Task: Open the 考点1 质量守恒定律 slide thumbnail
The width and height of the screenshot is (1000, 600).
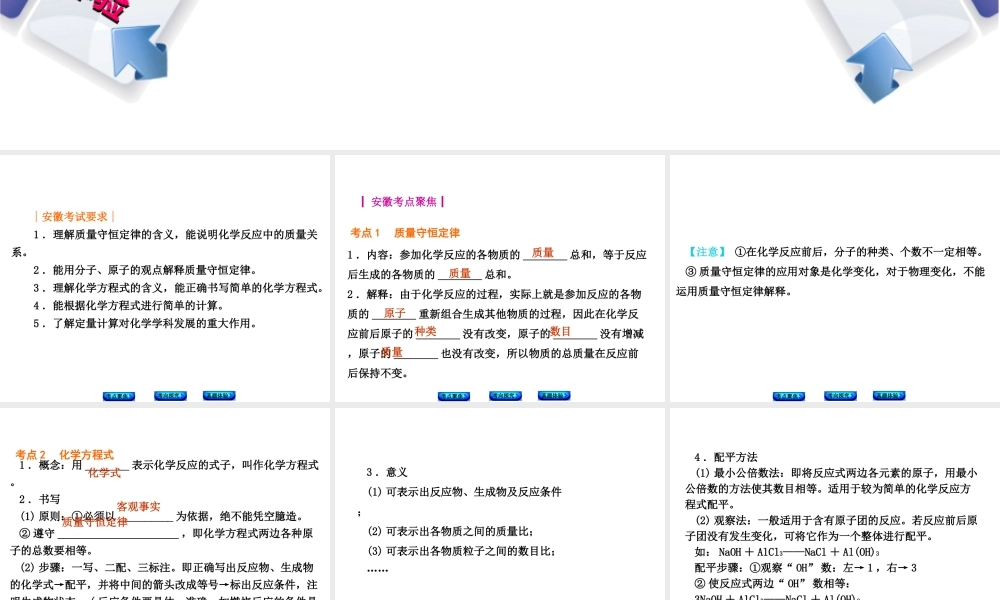Action: [499, 279]
